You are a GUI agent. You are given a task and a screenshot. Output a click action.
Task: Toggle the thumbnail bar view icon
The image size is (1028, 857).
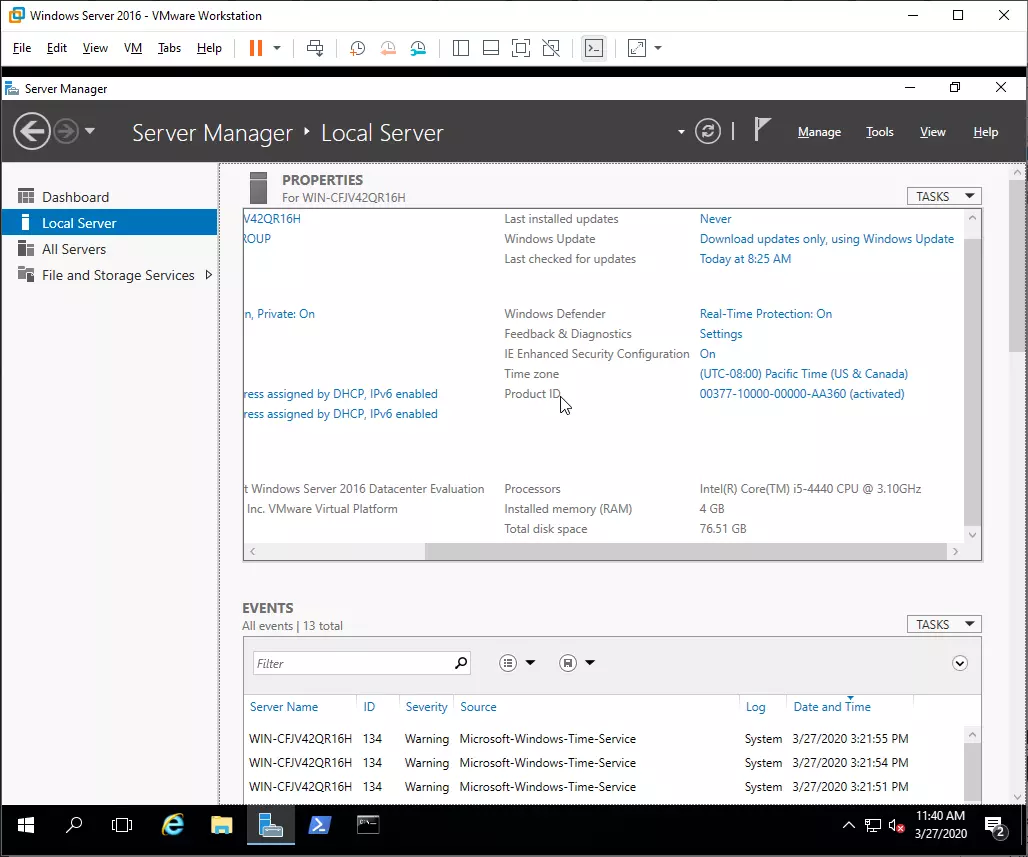pyautogui.click(x=491, y=48)
